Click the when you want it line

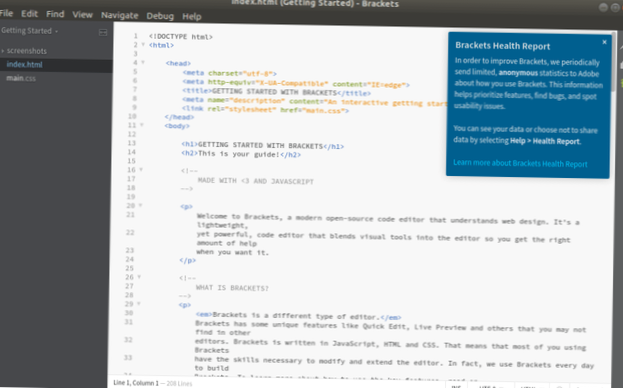tap(232, 252)
